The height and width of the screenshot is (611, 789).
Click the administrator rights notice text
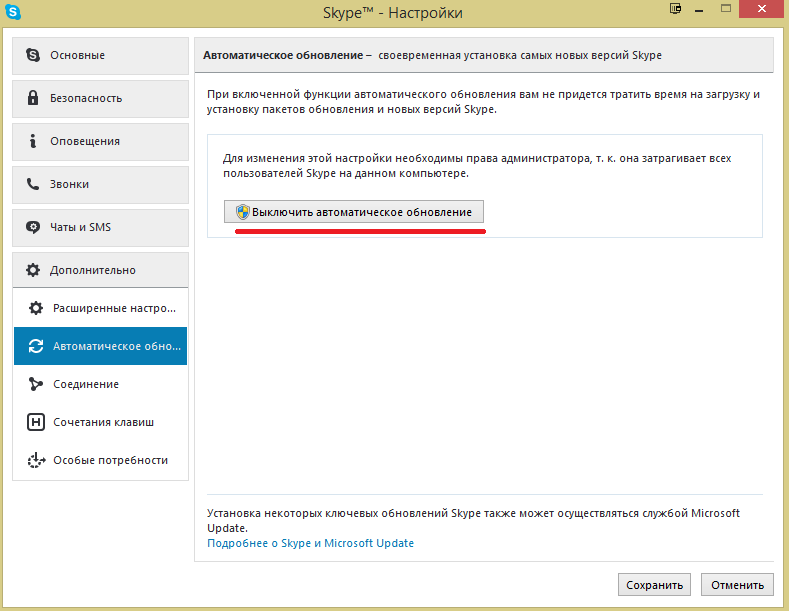point(477,166)
